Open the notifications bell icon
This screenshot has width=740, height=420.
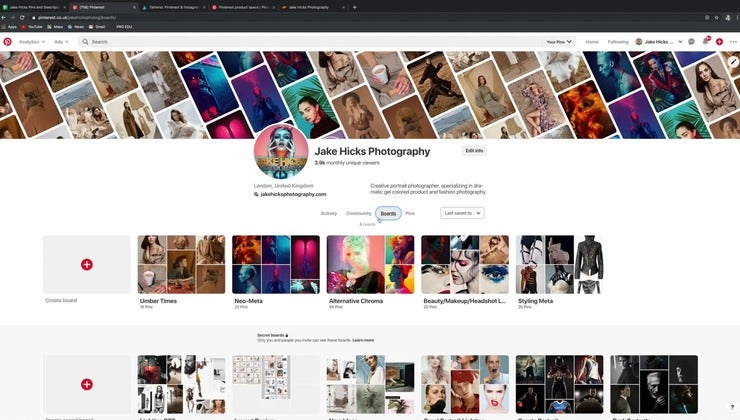coord(705,42)
